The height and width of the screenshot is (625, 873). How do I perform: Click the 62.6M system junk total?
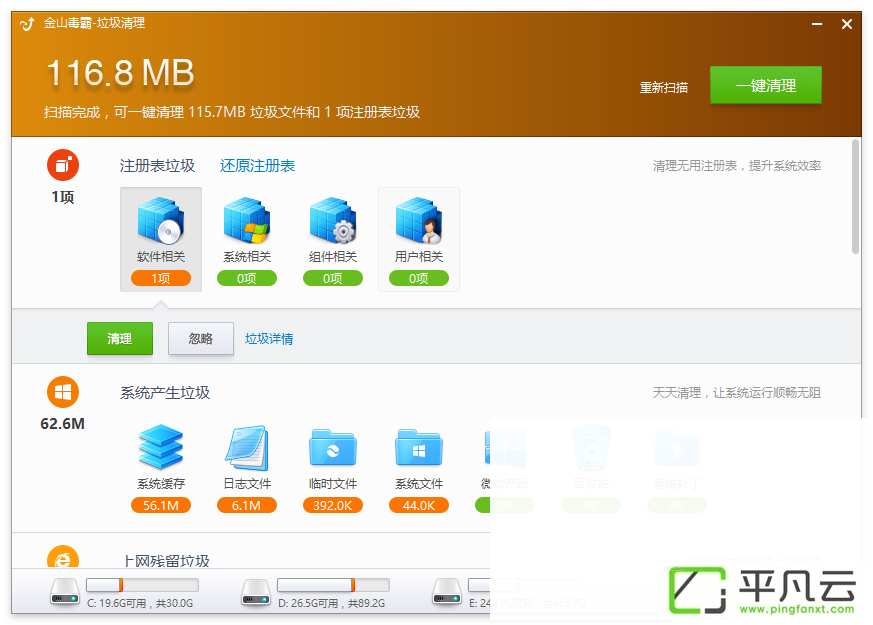(x=62, y=424)
